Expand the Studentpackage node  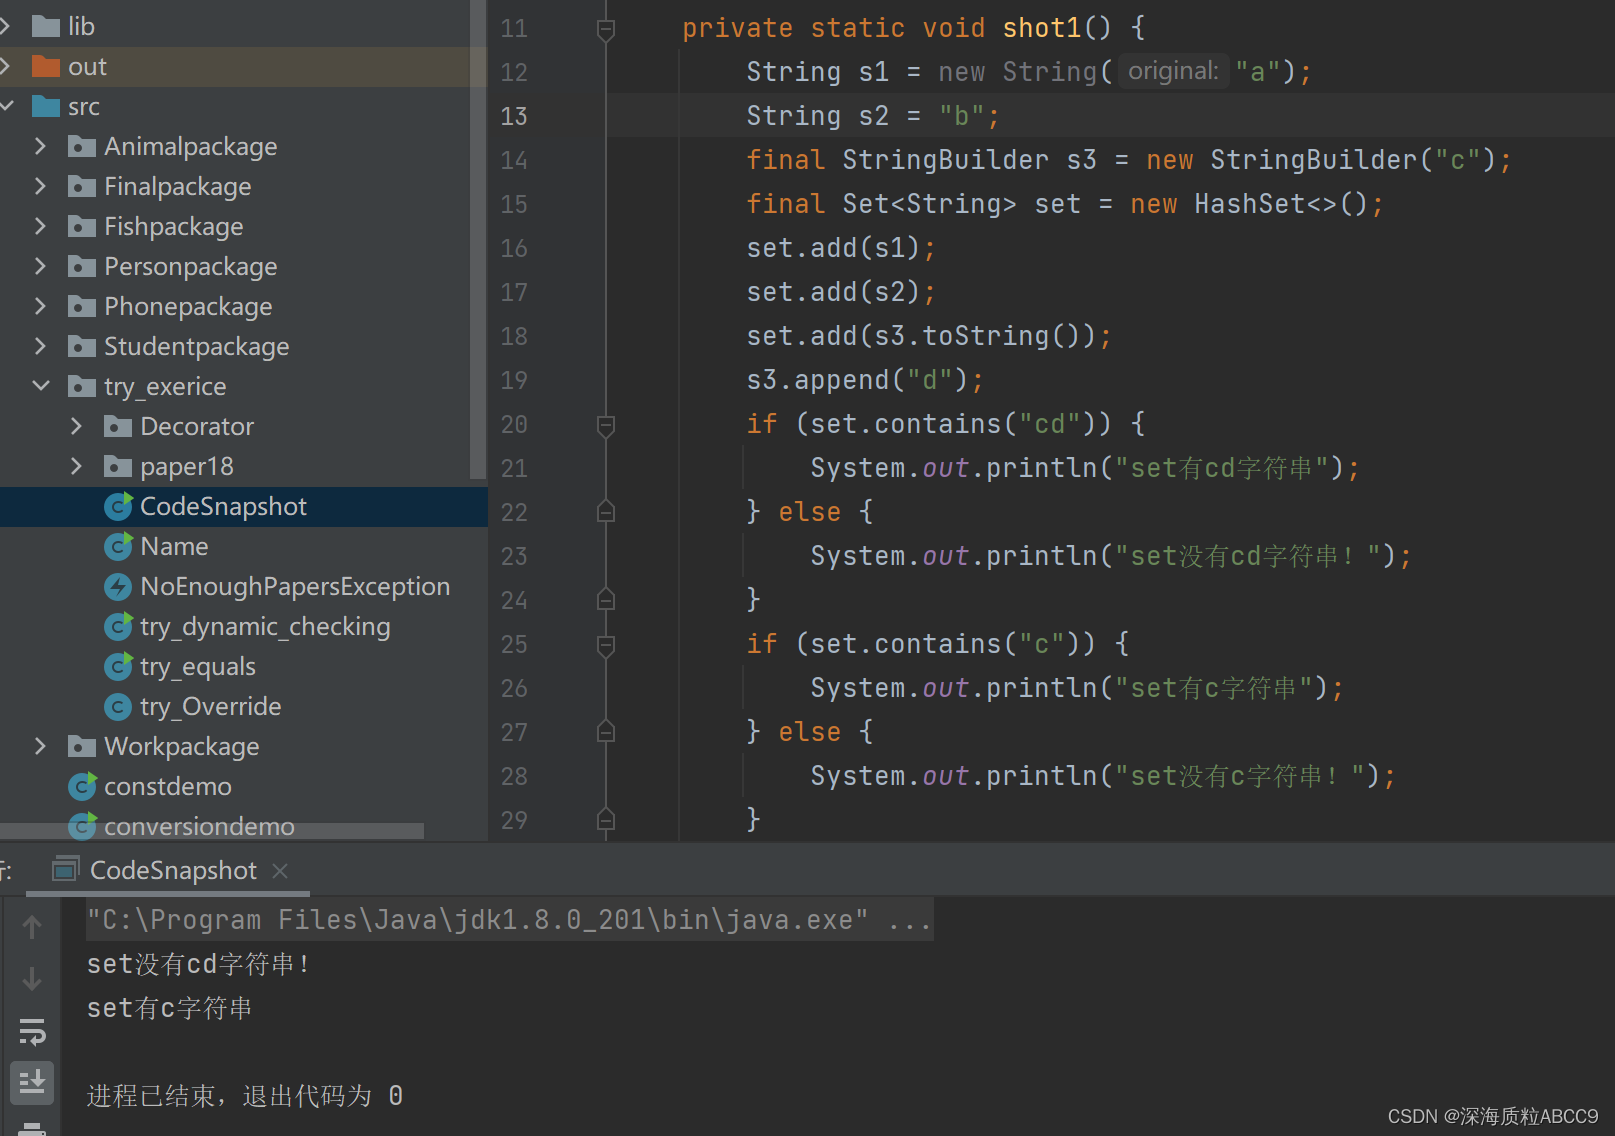[x=40, y=346]
